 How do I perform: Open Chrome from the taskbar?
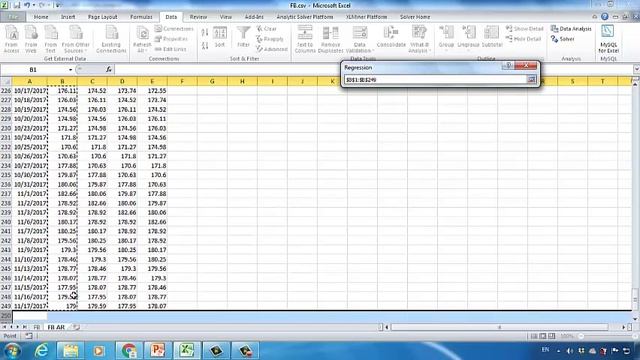129,350
